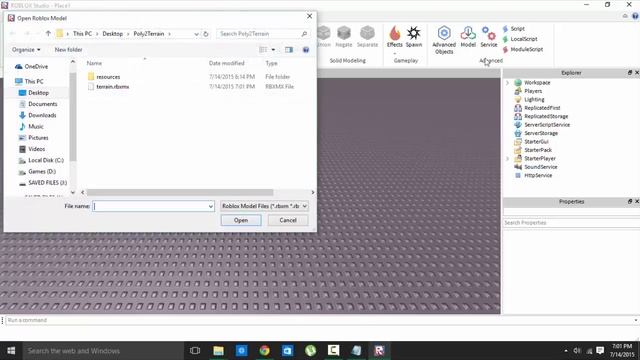640x360 pixels.
Task: Click New folder in the dialog toolbar
Action: 68,49
